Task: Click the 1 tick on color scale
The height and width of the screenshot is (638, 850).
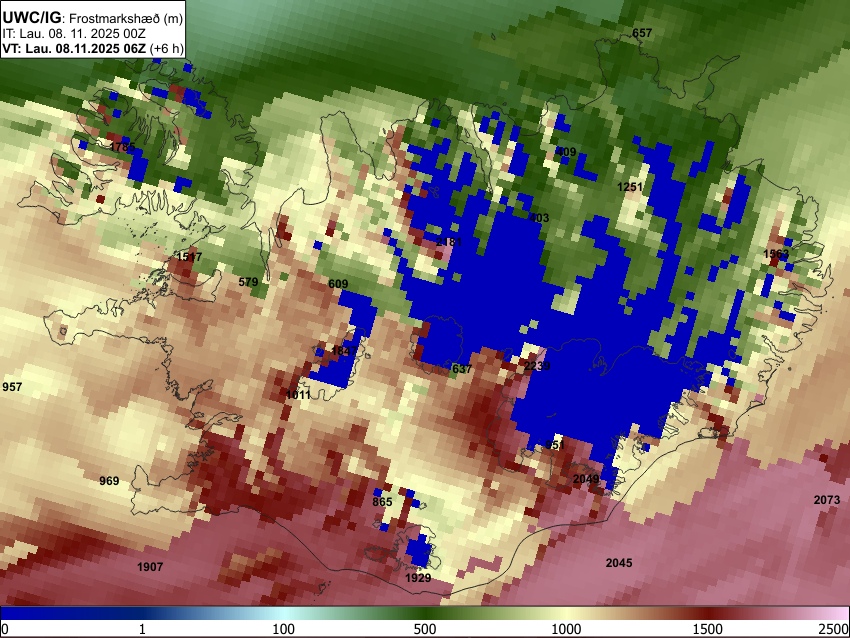Action: 142,629
